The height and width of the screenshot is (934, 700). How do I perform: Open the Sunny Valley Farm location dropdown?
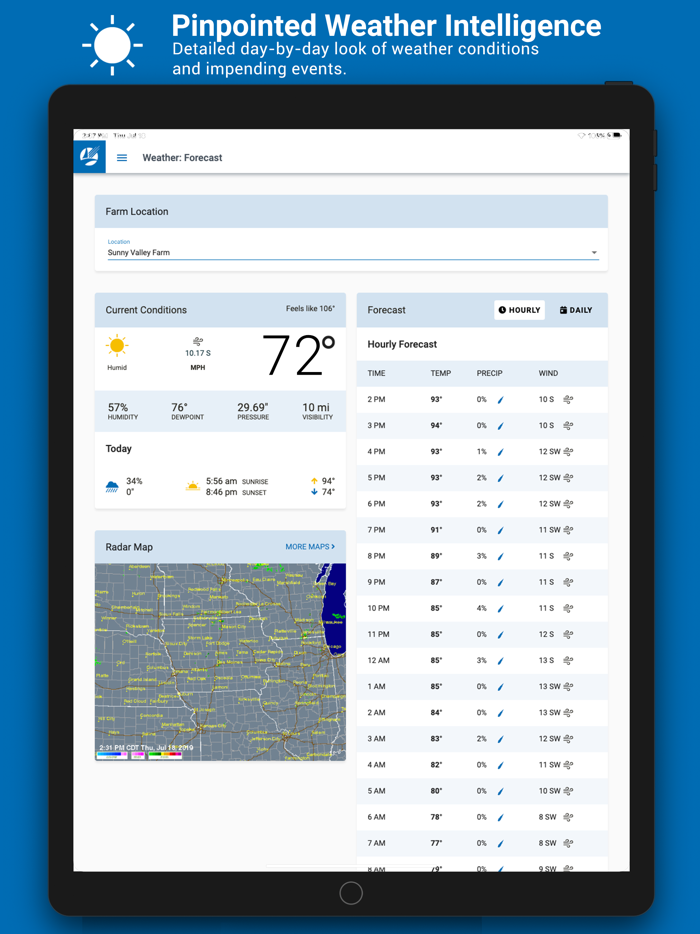(x=351, y=253)
